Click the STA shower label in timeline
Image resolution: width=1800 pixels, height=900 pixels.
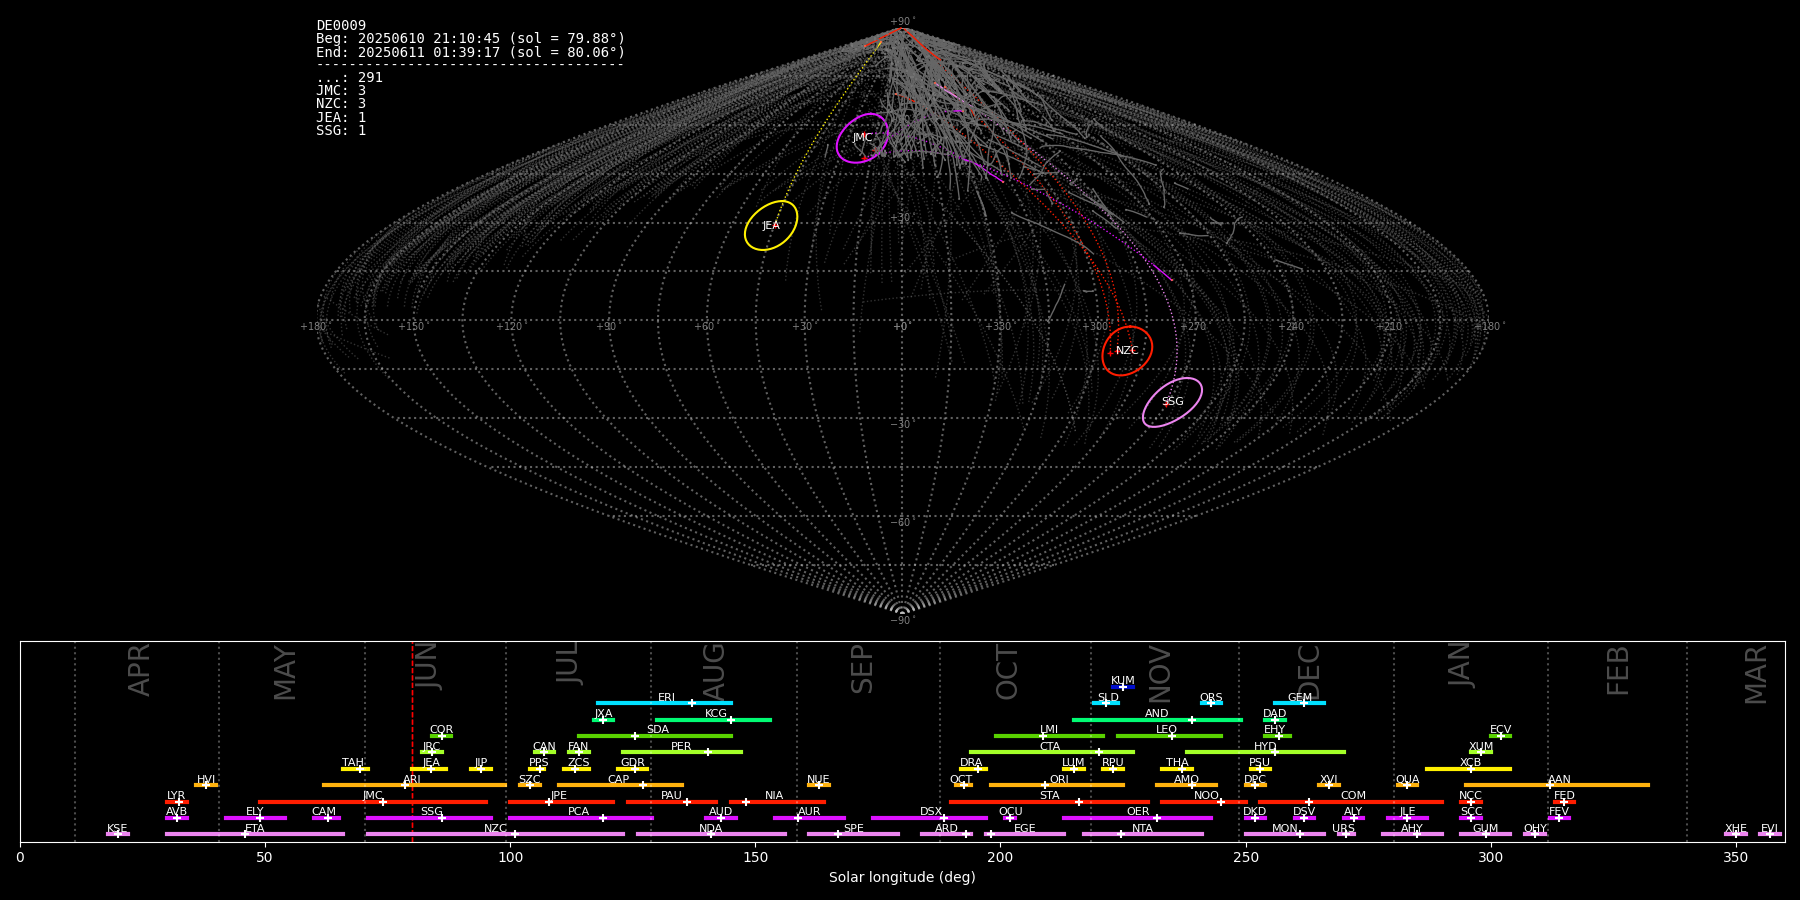(x=1049, y=796)
